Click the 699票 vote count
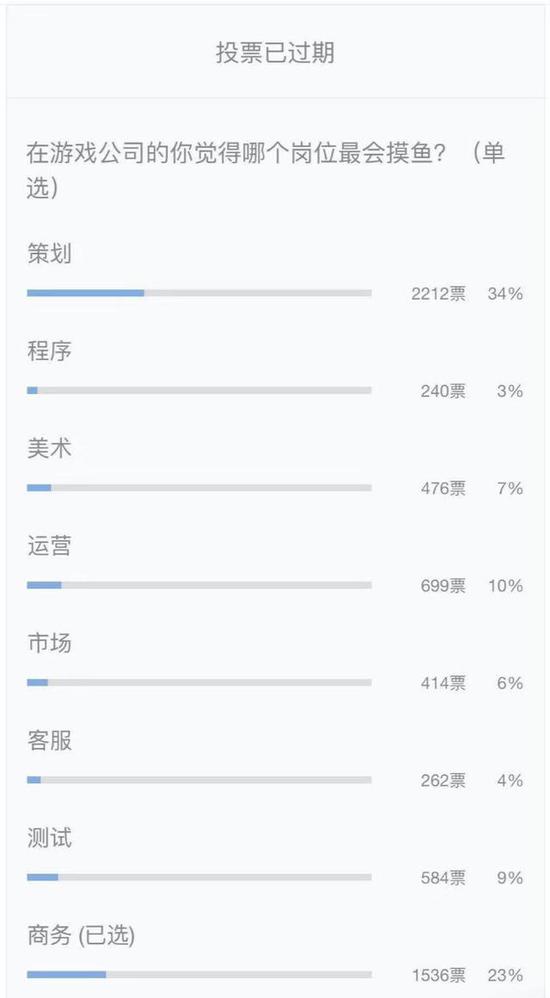Image resolution: width=550 pixels, height=998 pixels. [443, 586]
